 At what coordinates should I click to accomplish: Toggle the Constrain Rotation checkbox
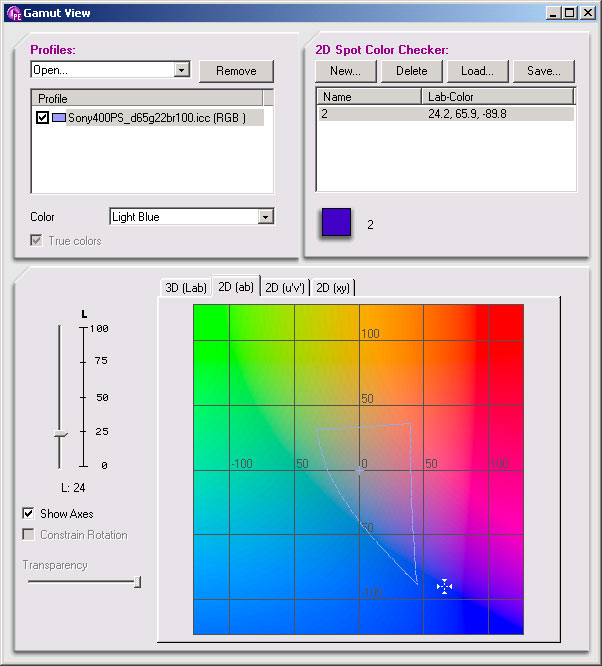coord(28,534)
